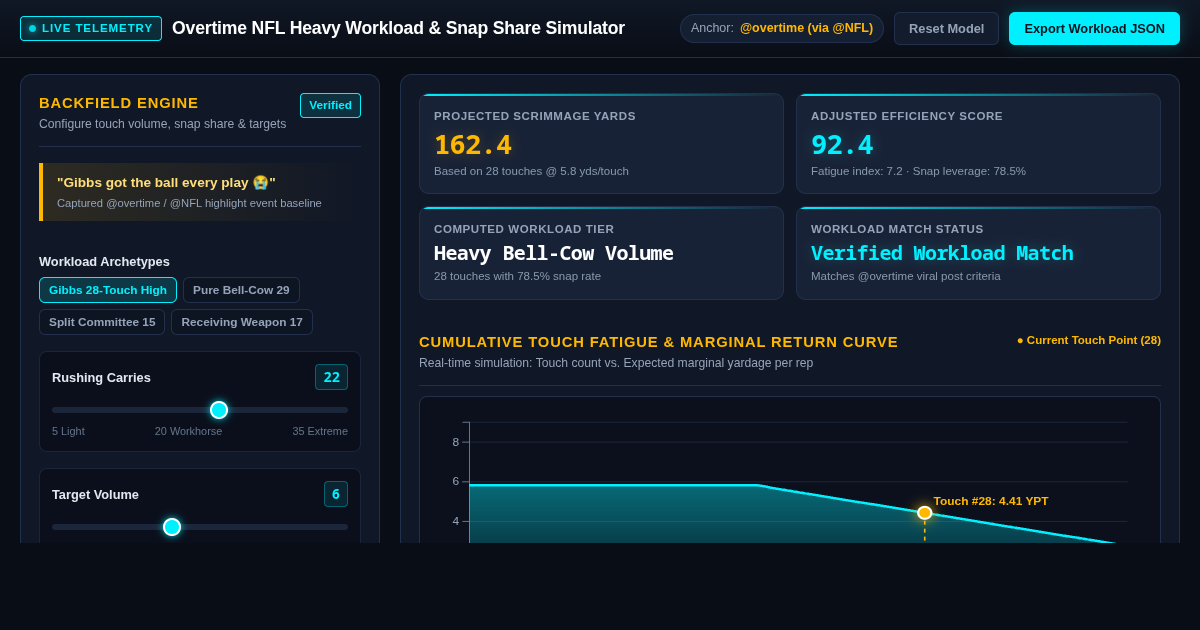Open the Projected Scrimmage Yards card
Screen dimensions: 1200x630
pyautogui.click(x=601, y=144)
